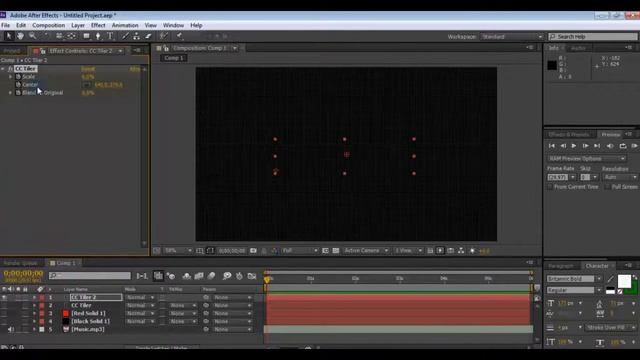Image resolution: width=640 pixels, height=360 pixels.
Task: Select the Selection arrow tool
Action: pos(9,36)
